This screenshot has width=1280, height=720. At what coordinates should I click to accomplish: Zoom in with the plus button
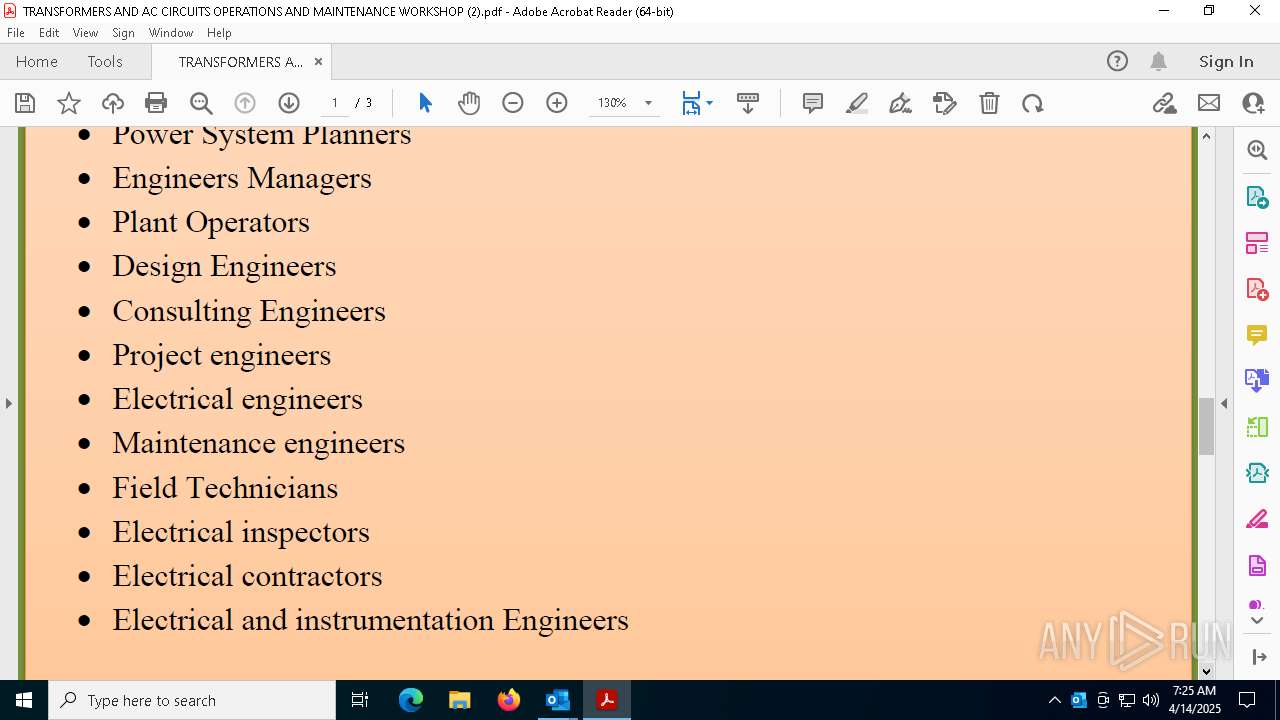(x=557, y=103)
